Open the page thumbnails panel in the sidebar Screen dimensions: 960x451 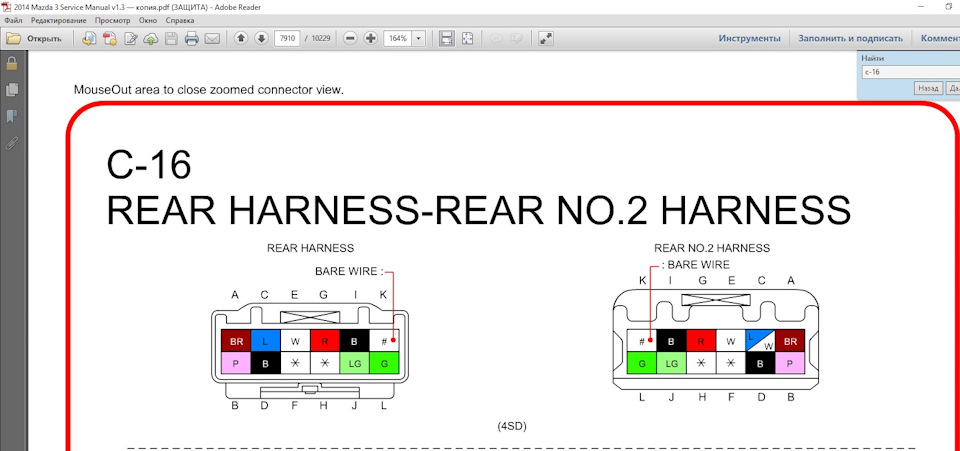tap(12, 89)
